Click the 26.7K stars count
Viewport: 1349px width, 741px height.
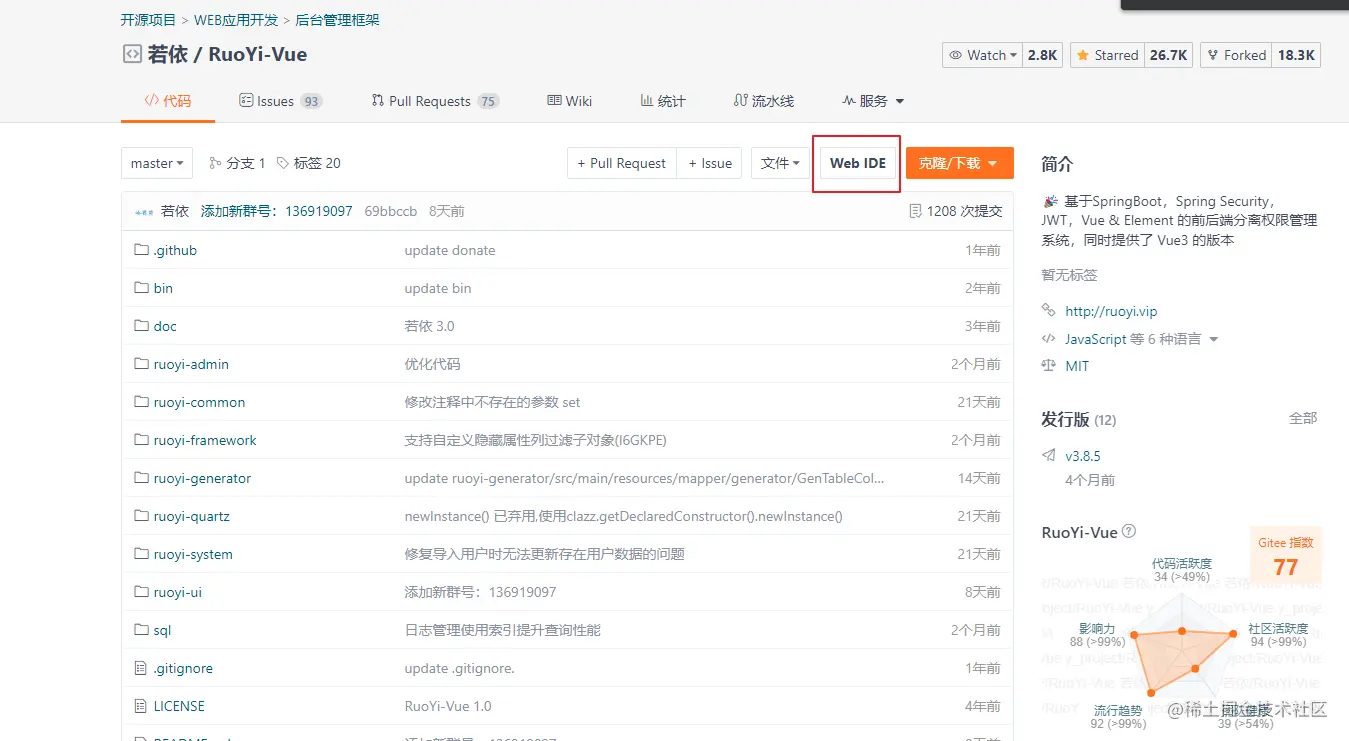1168,55
